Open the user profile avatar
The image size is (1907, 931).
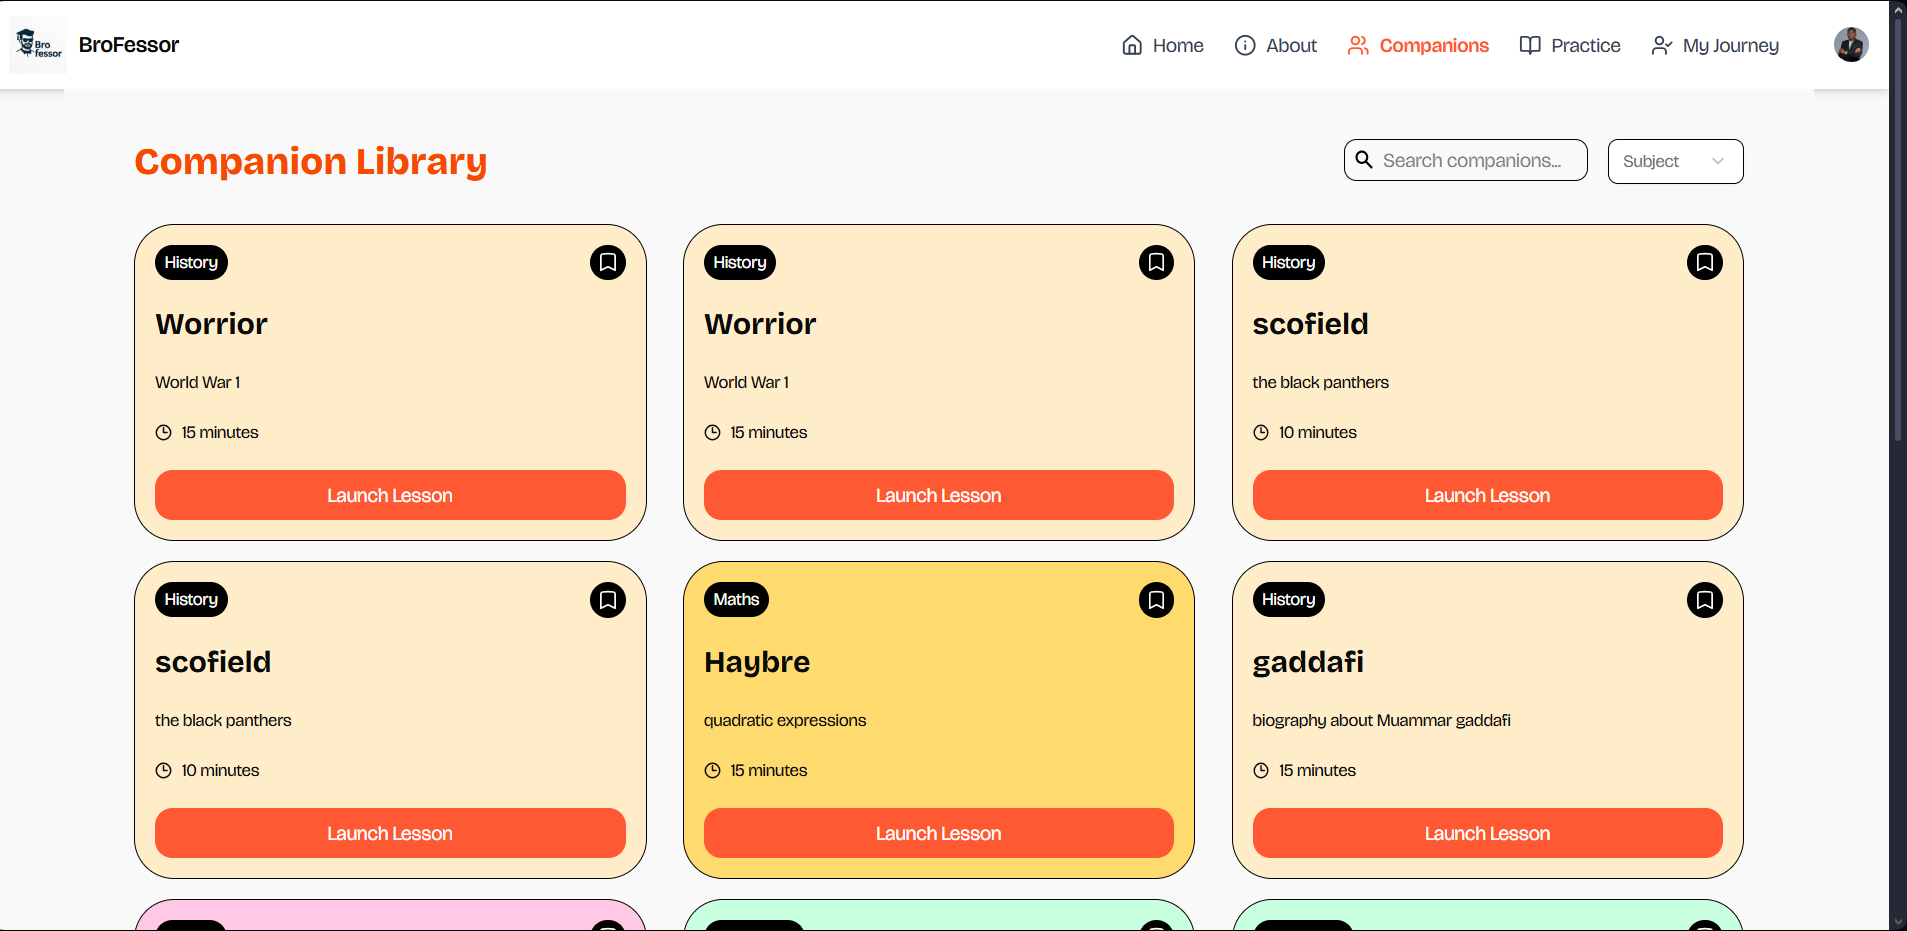1850,45
